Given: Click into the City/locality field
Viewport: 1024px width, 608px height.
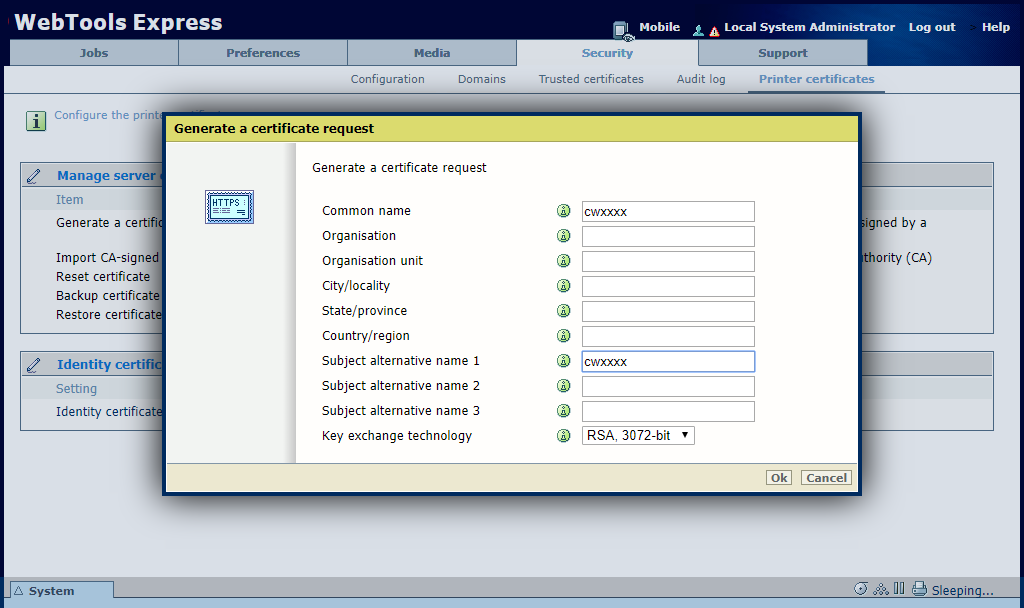Looking at the screenshot, I should [668, 287].
